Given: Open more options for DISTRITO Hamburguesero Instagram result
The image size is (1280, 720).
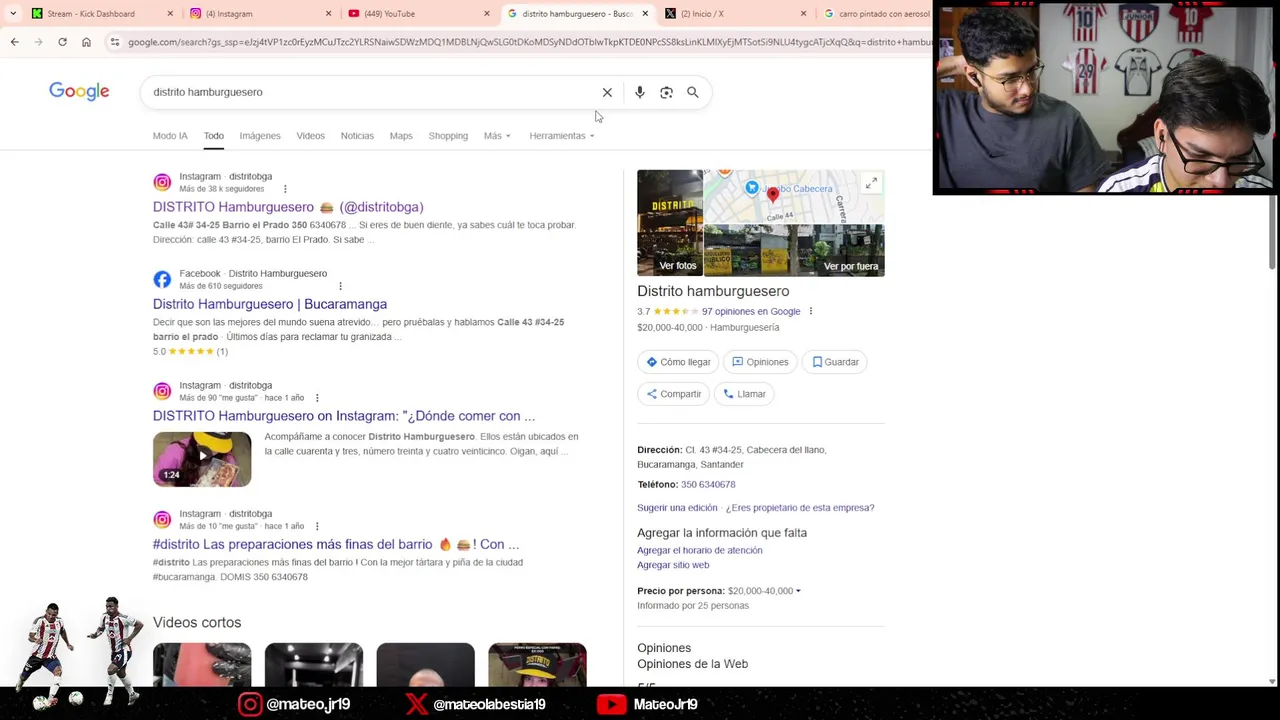Looking at the screenshot, I should (x=285, y=189).
